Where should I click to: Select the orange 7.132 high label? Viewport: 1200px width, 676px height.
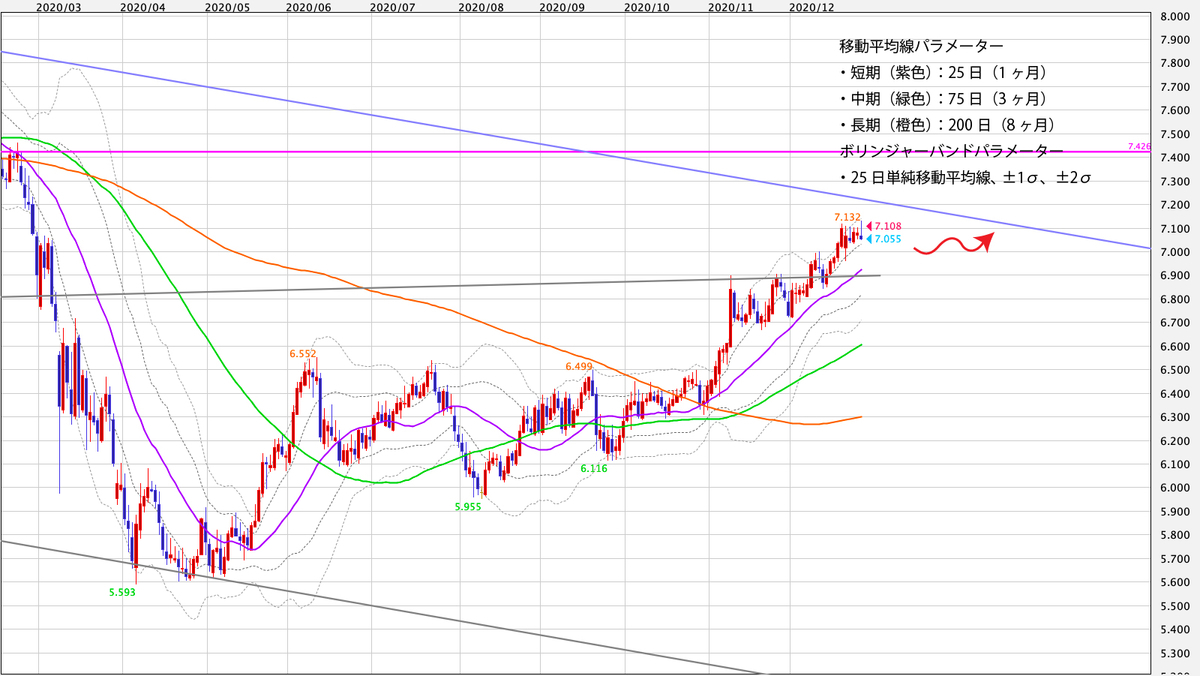tap(847, 216)
